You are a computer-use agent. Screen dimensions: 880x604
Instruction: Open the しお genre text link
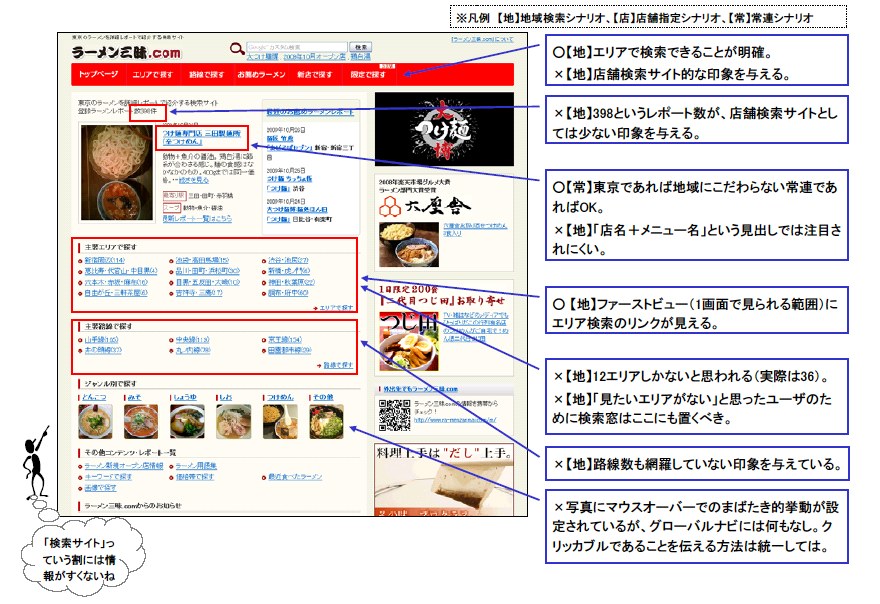point(226,397)
